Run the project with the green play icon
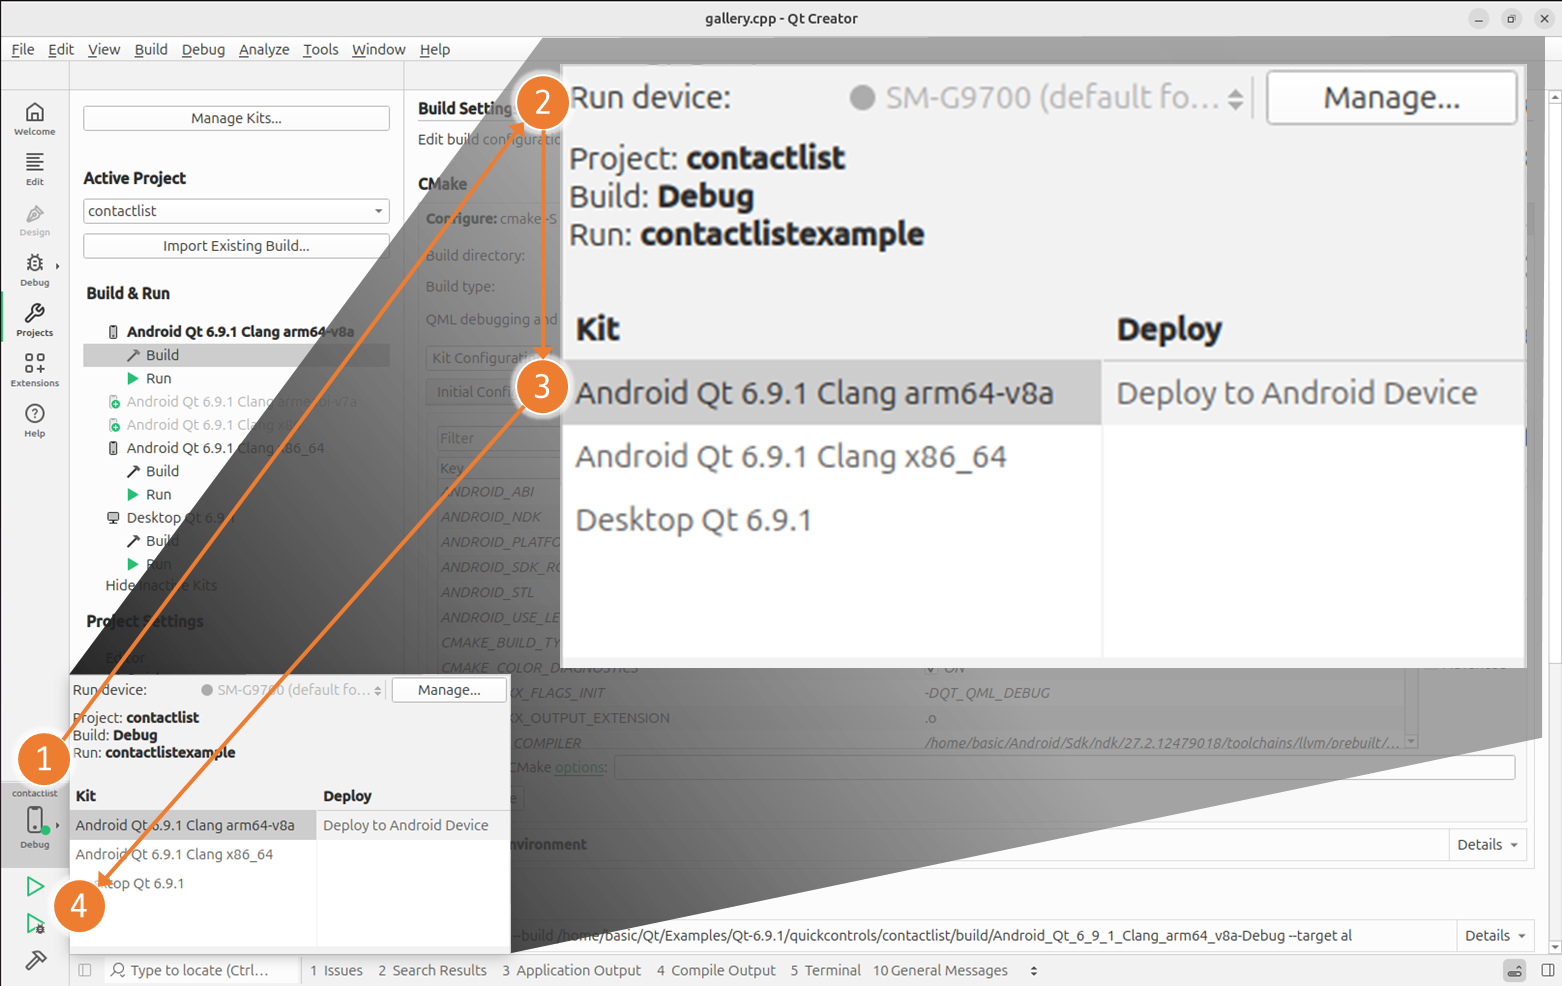 (x=35, y=886)
